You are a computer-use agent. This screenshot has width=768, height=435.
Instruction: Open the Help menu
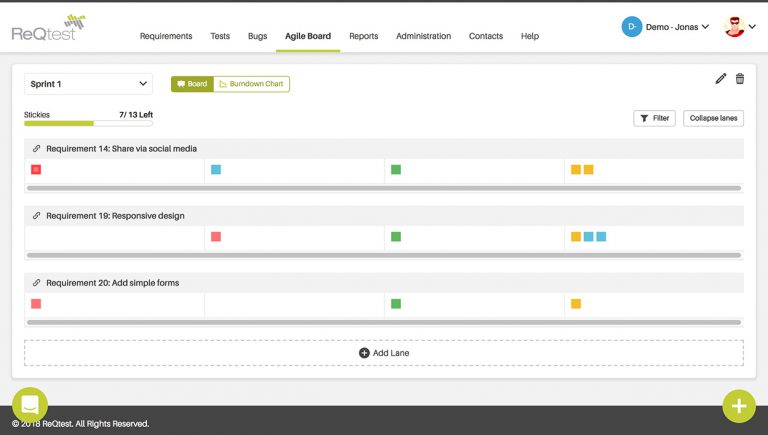pos(530,36)
